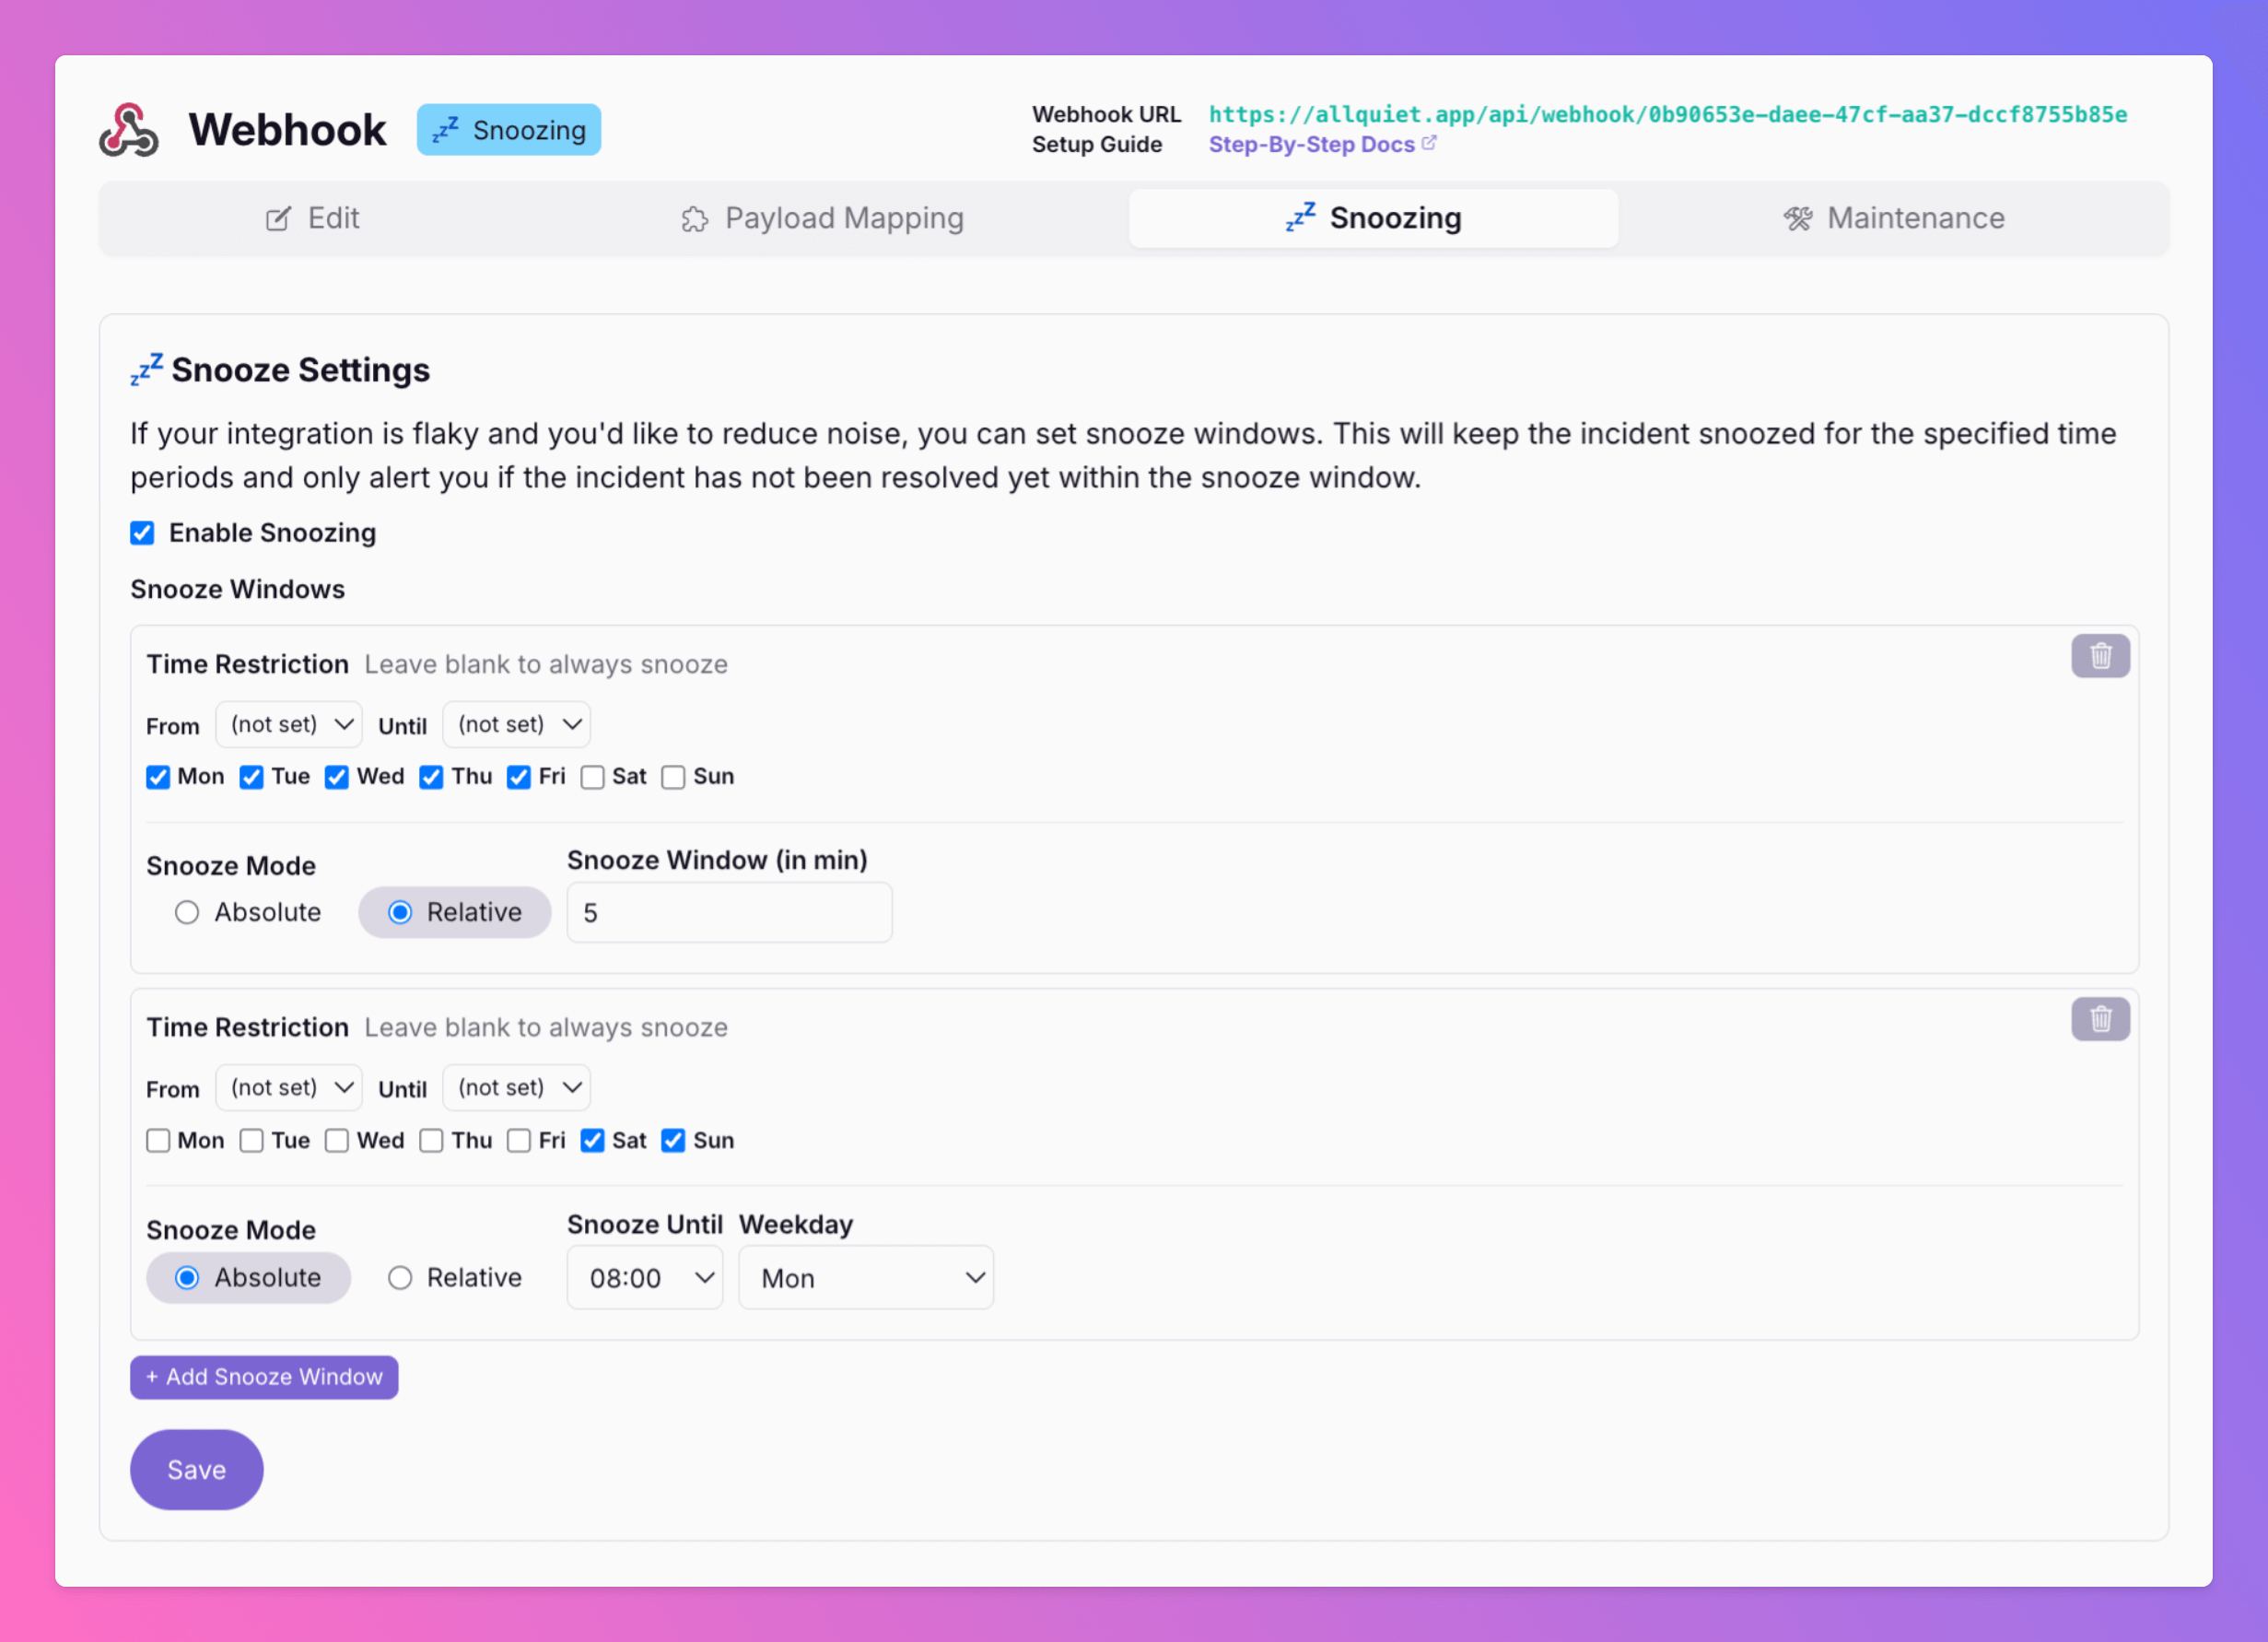Click Add Snooze Window button
The width and height of the screenshot is (2268, 1642).
264,1377
